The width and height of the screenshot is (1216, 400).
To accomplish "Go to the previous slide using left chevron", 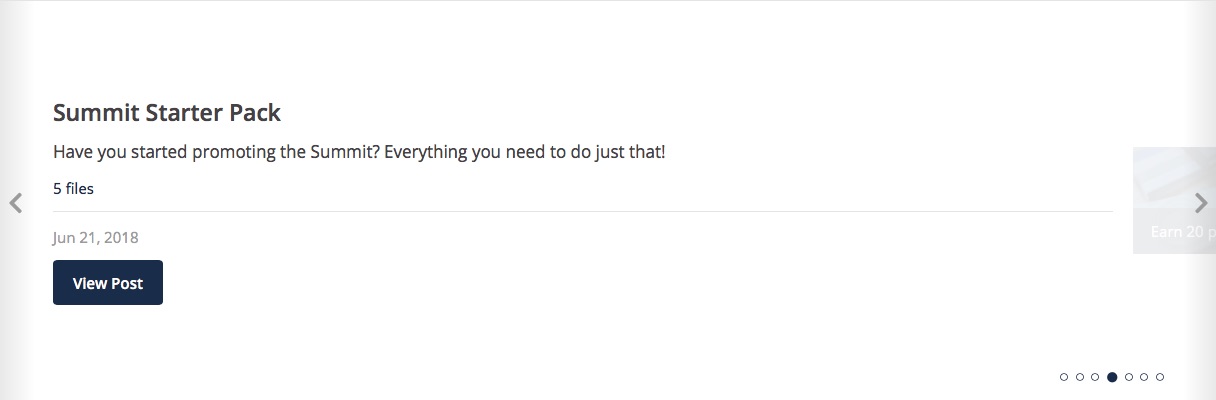I will click(x=15, y=203).
